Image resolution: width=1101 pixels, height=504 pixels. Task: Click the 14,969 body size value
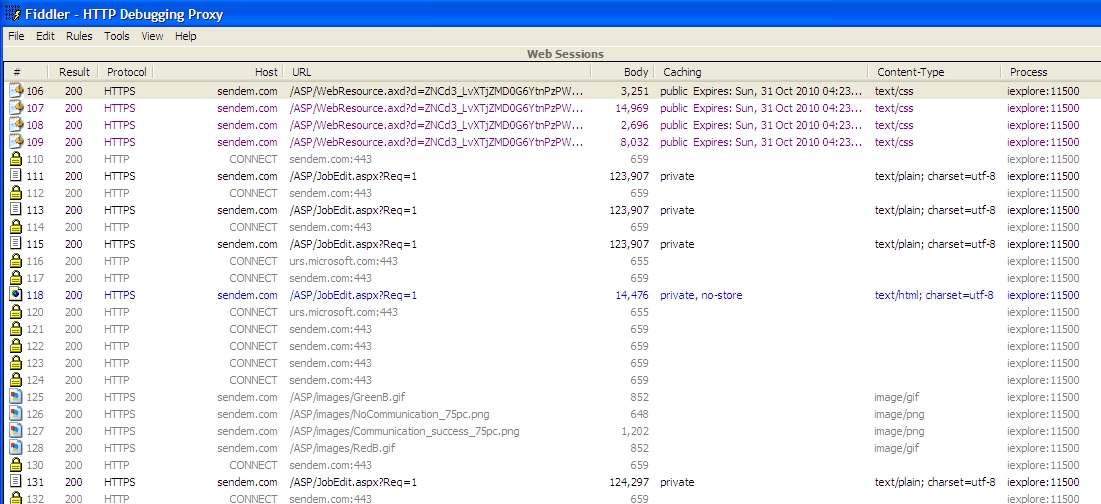632,108
